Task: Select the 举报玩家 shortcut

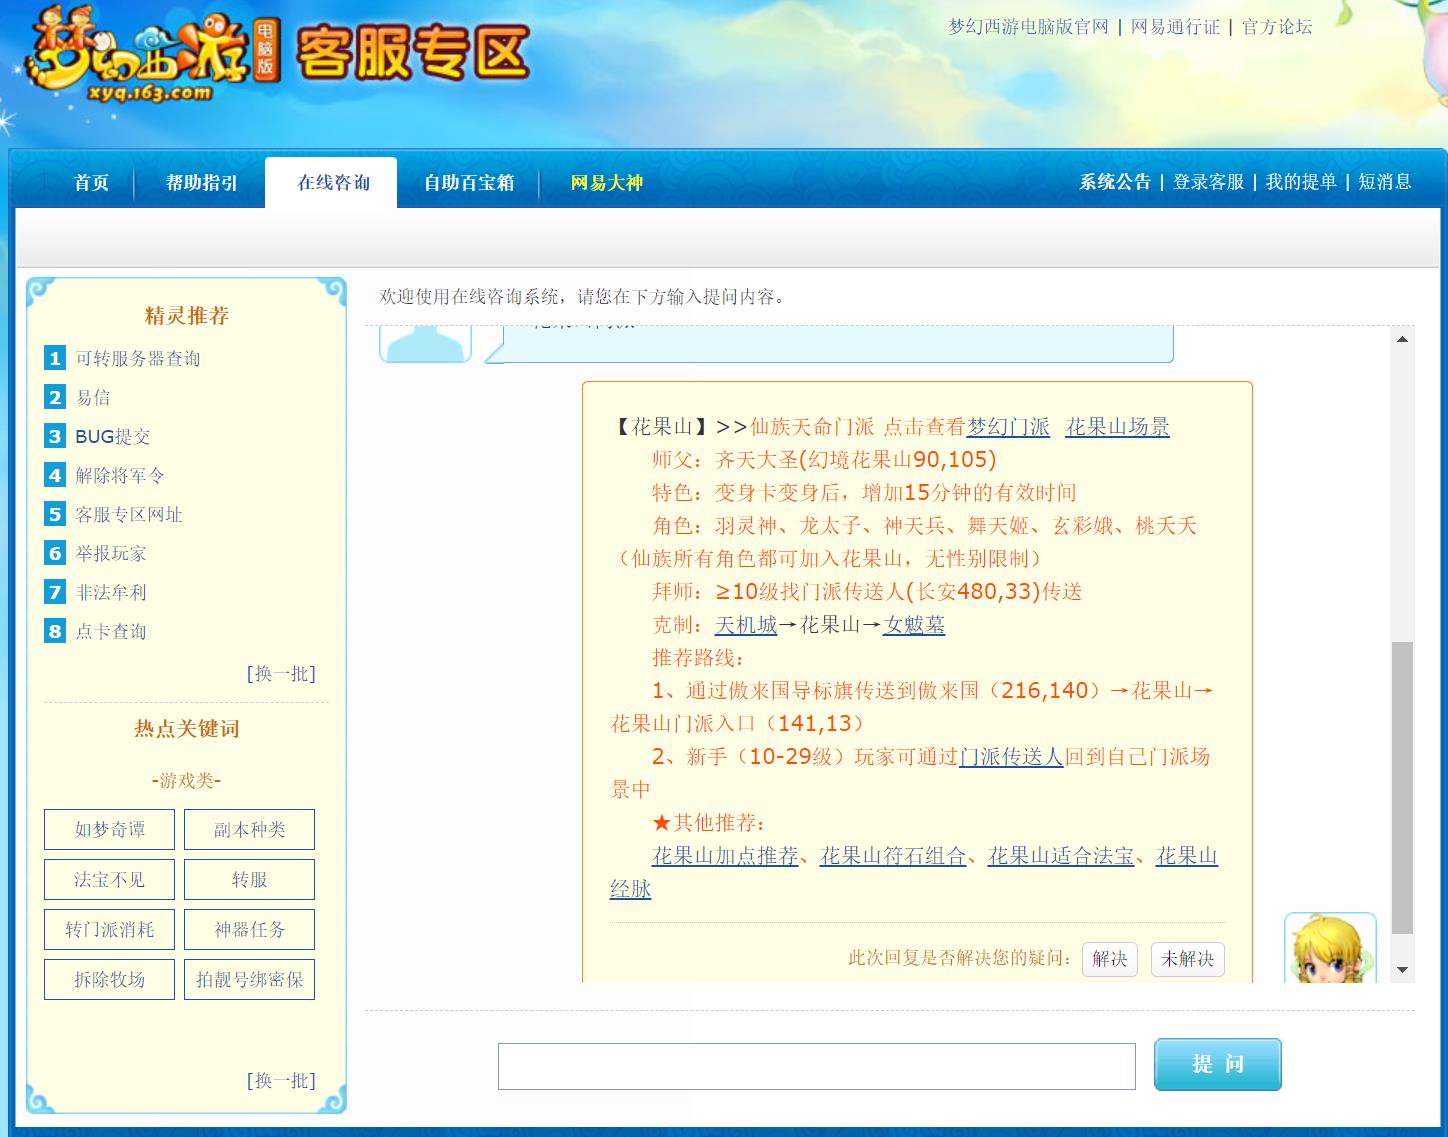Action: [x=111, y=553]
